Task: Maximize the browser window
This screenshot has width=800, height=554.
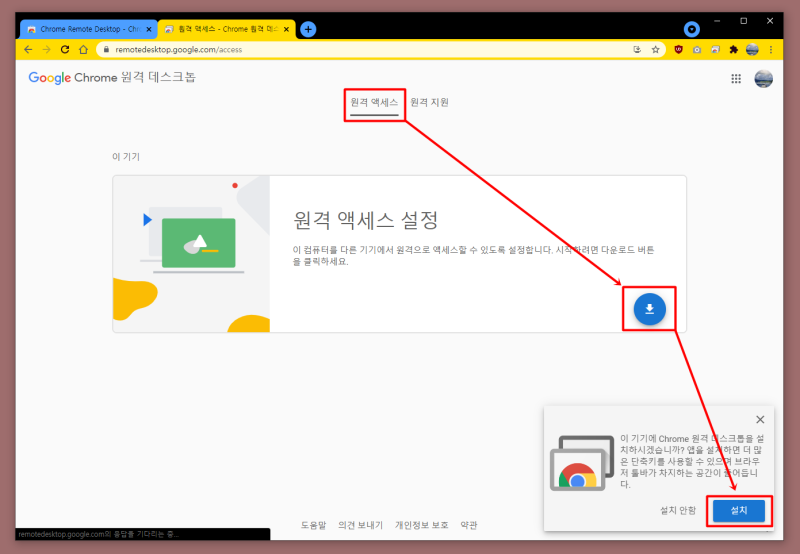Action: (743, 21)
